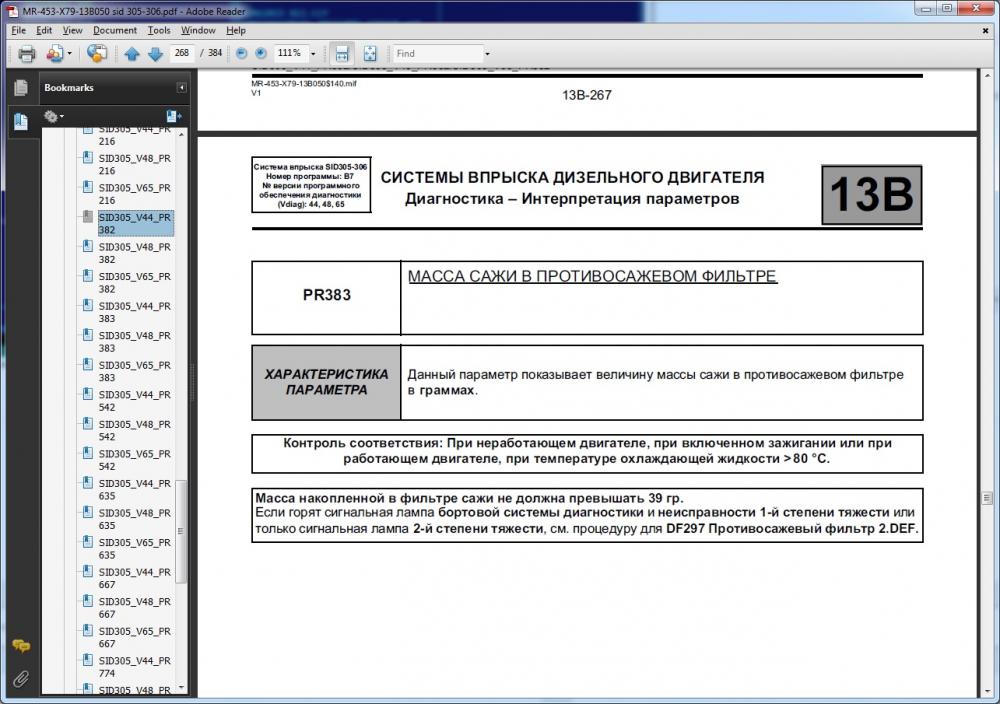The height and width of the screenshot is (704, 1000).
Task: Open the collaborate globe icon in the toolbar
Action: tap(96, 54)
